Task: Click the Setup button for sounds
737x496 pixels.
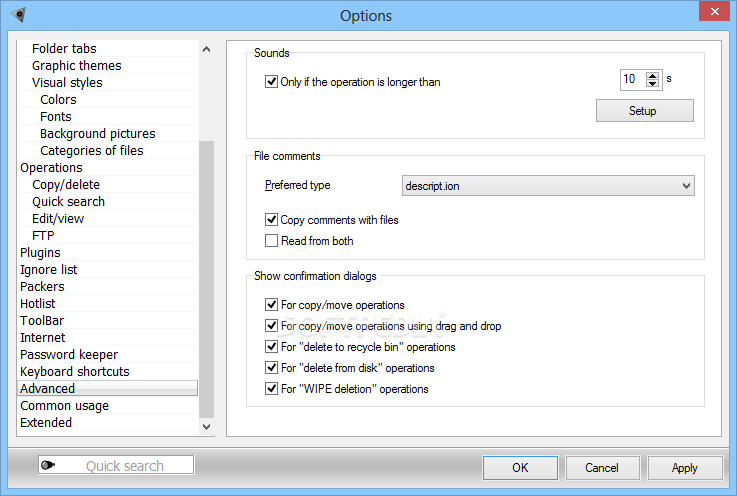Action: 645,110
